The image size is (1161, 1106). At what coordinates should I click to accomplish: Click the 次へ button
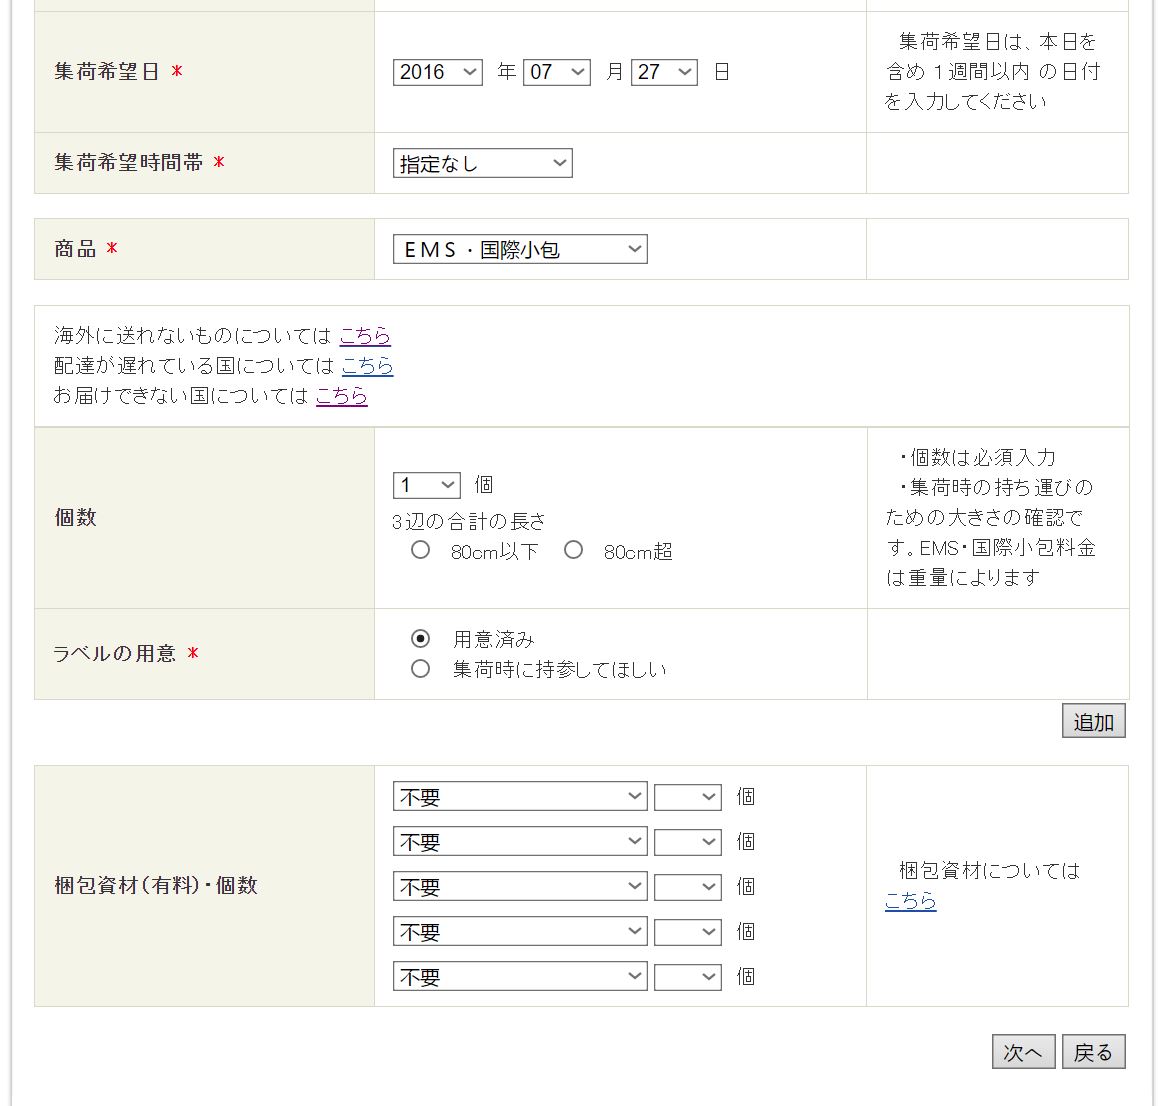tap(1022, 1052)
